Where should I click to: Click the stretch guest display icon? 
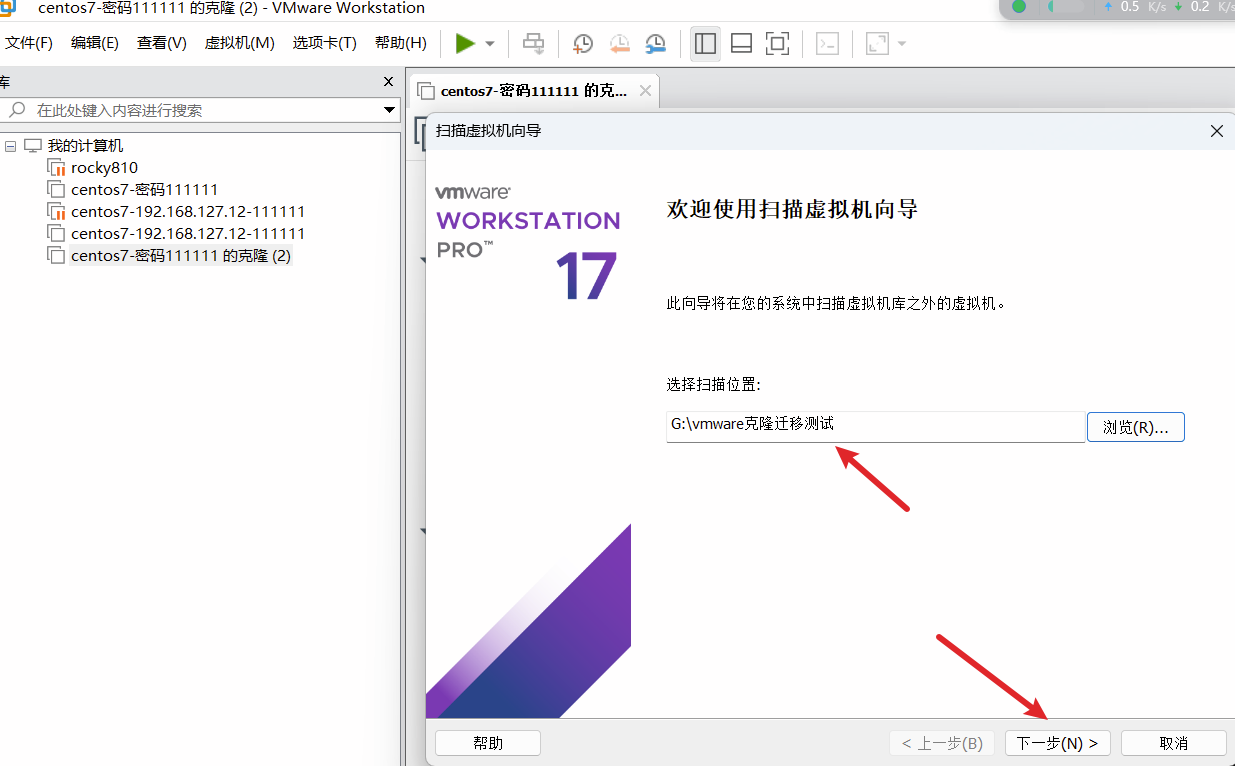pyautogui.click(x=877, y=43)
